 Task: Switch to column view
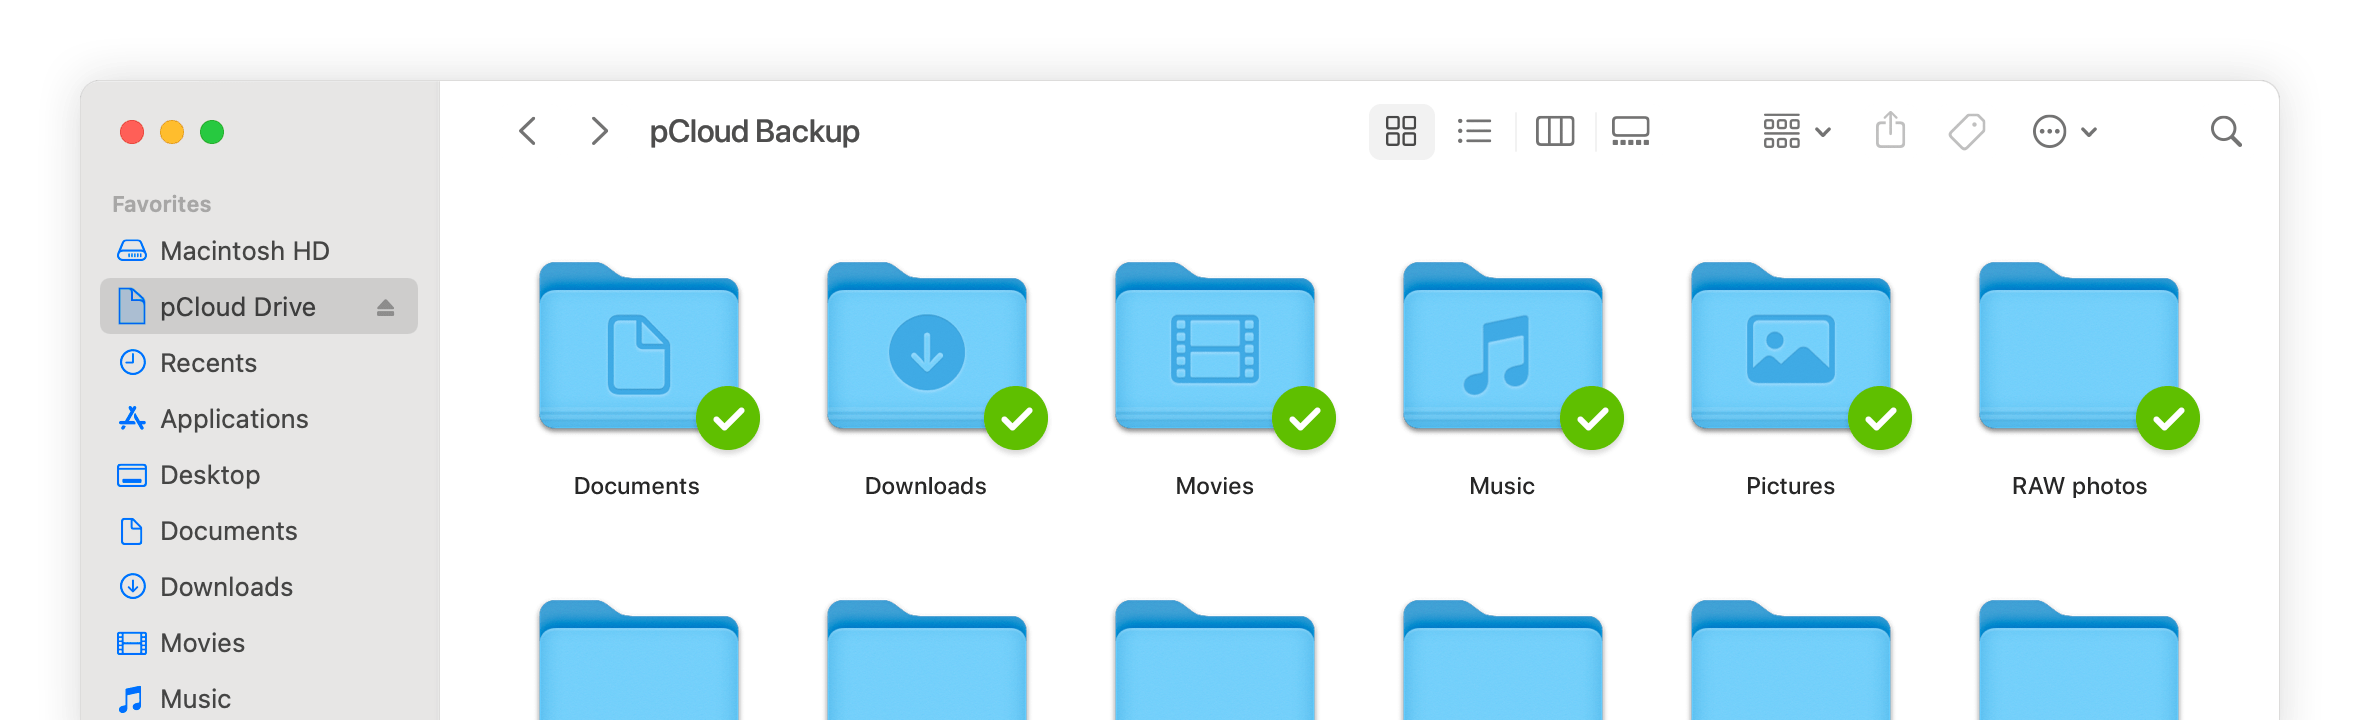[x=1554, y=131]
